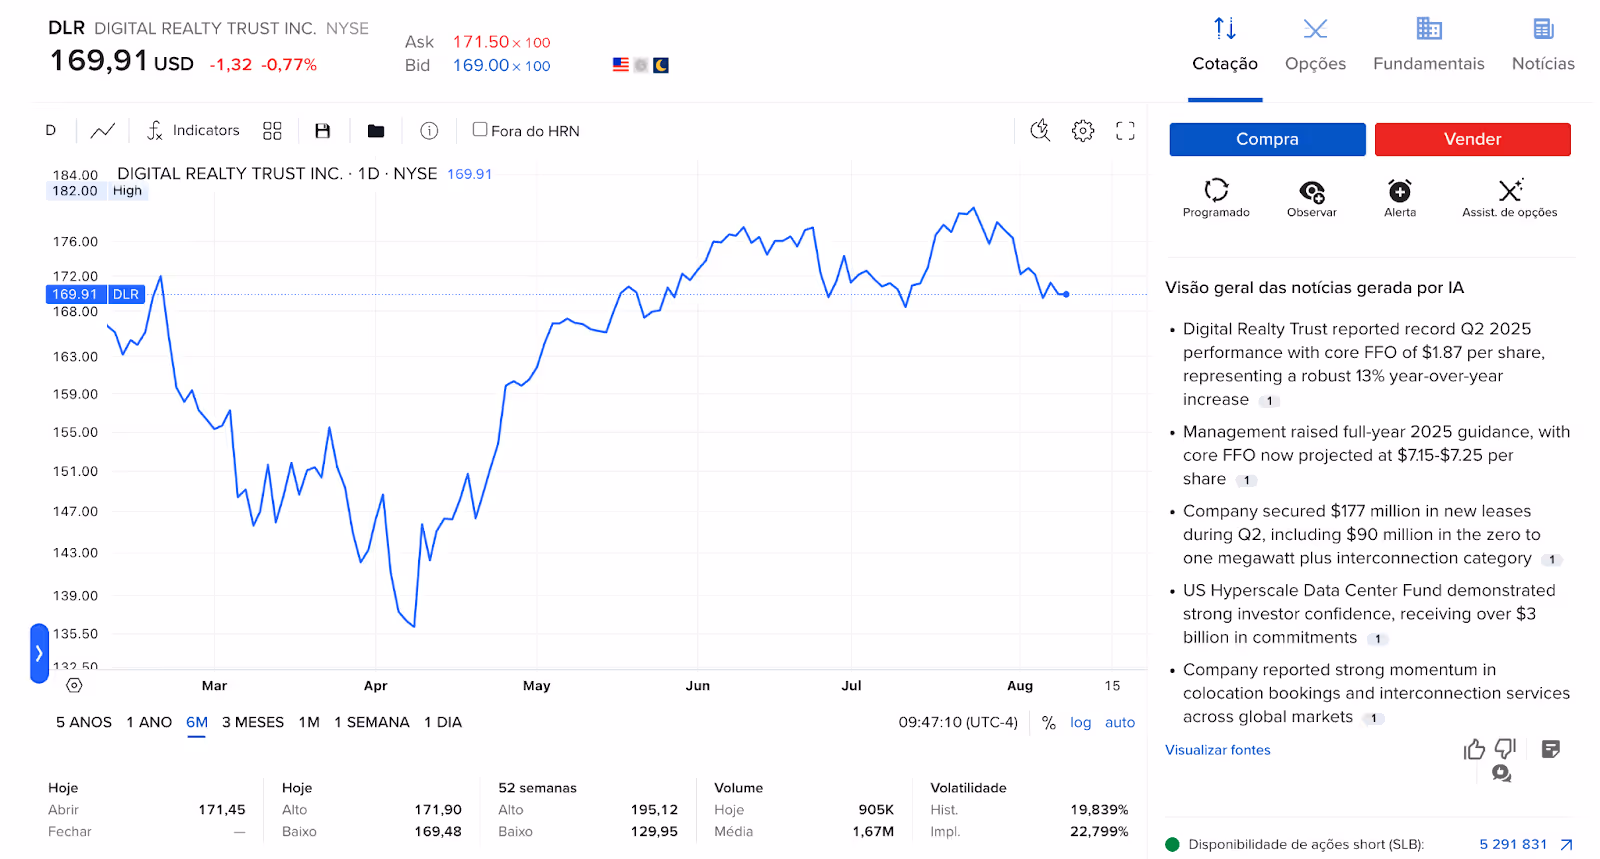The height and width of the screenshot is (859, 1600).
Task: Select the 5 ANOS range
Action: point(84,722)
